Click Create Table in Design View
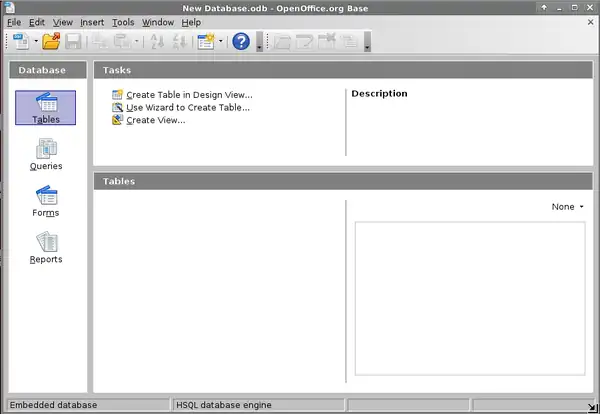 (188, 95)
